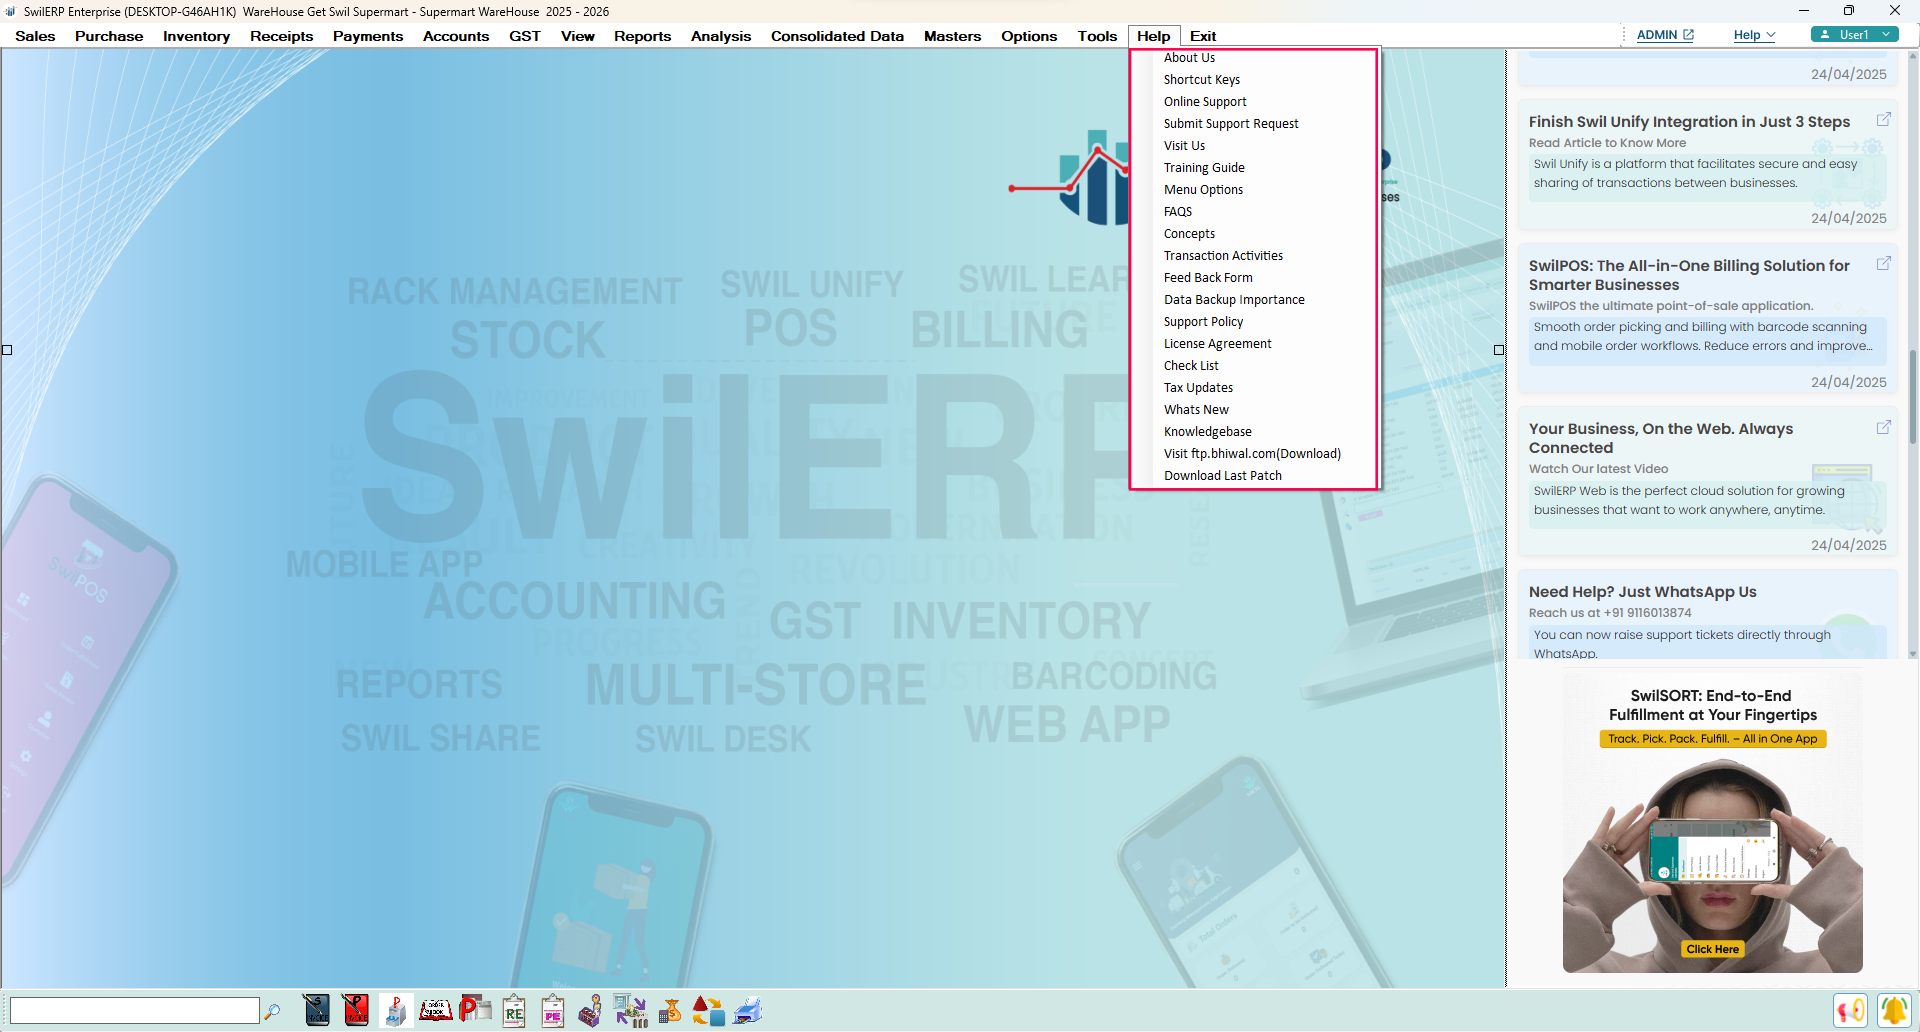The width and height of the screenshot is (1920, 1032).
Task: Click the Exit menu item
Action: coord(1202,36)
